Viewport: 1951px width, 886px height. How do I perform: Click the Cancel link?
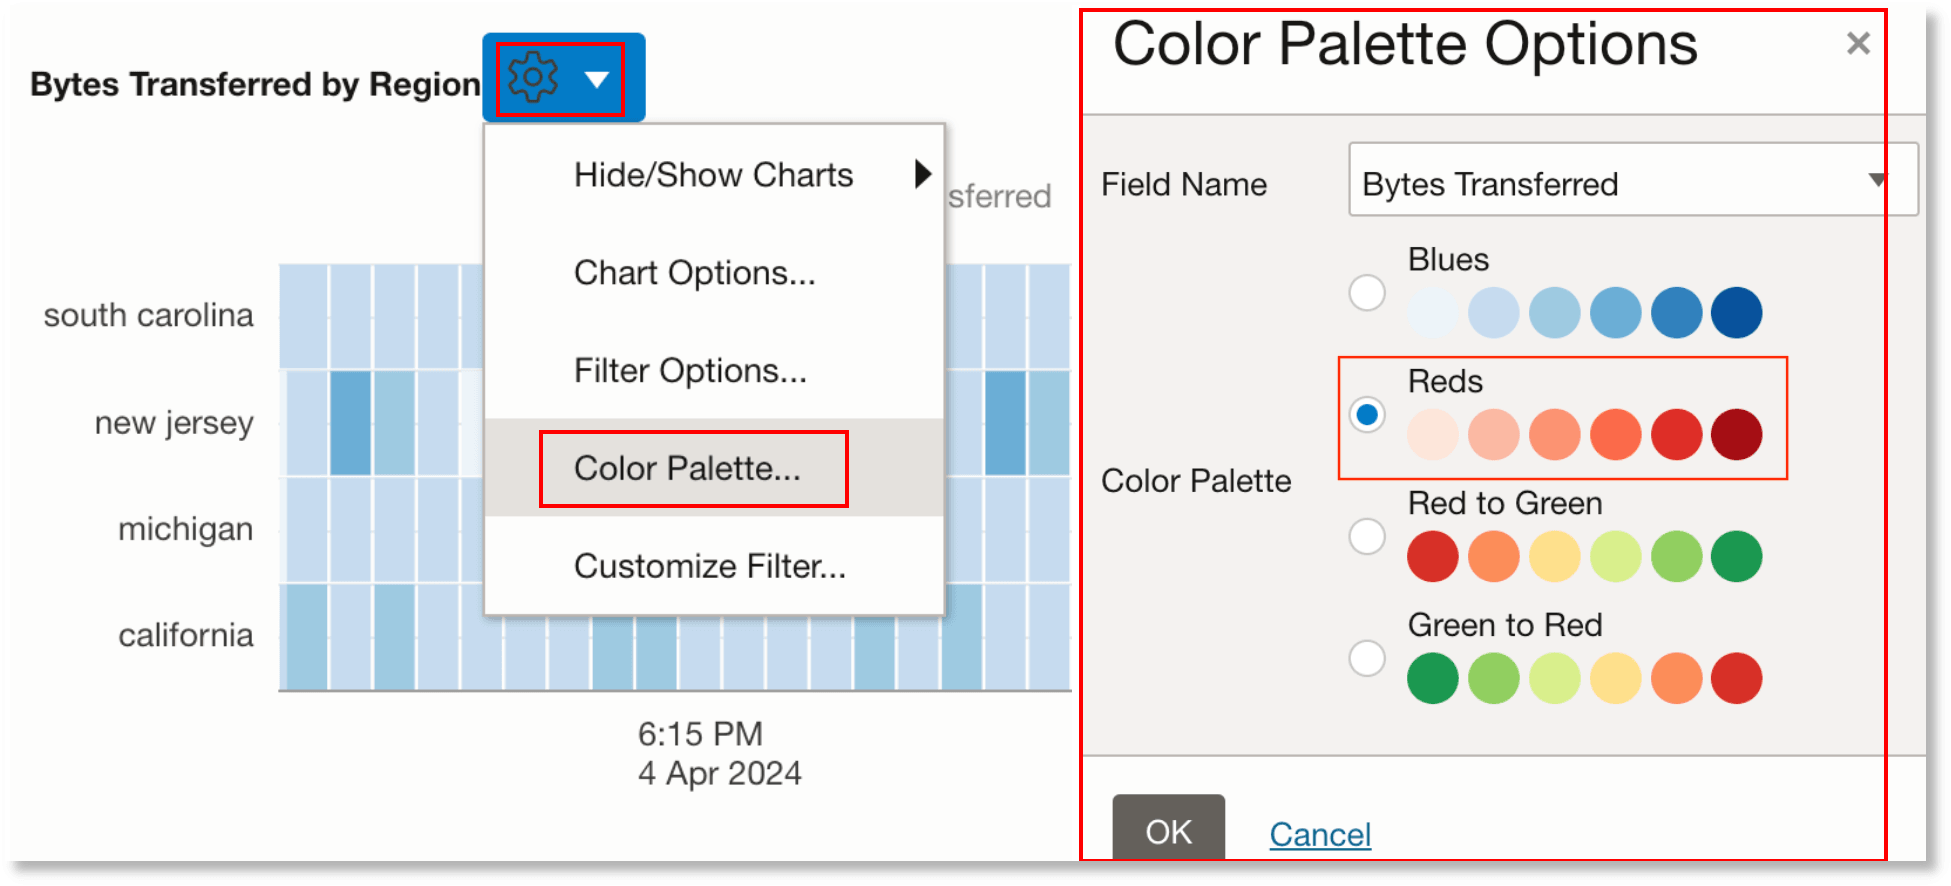coord(1320,833)
